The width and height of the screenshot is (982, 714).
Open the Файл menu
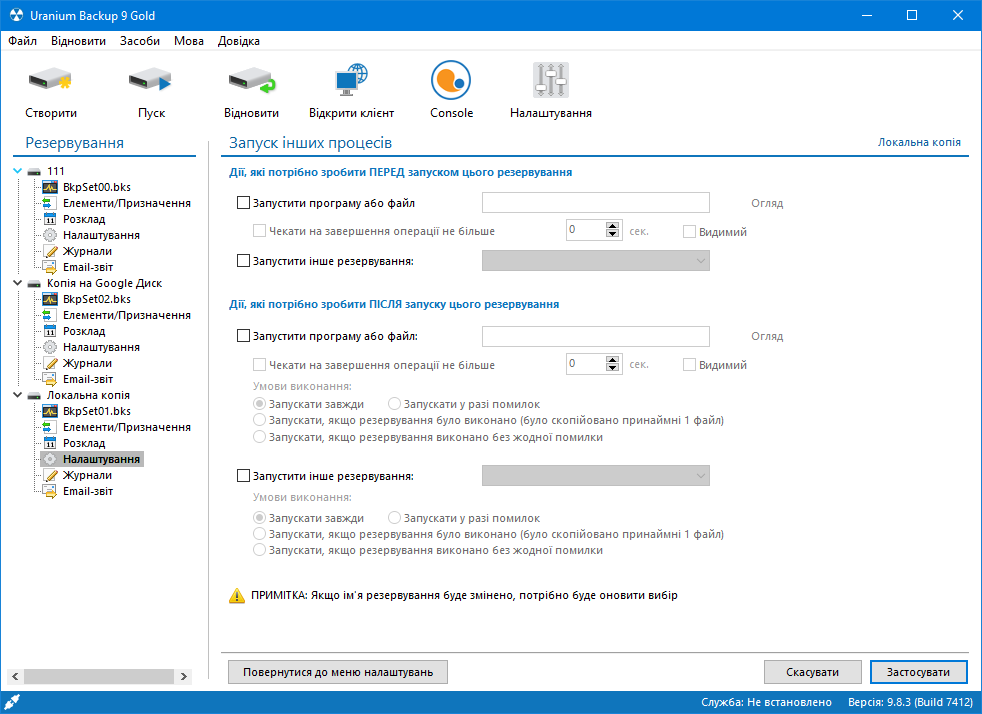(23, 41)
